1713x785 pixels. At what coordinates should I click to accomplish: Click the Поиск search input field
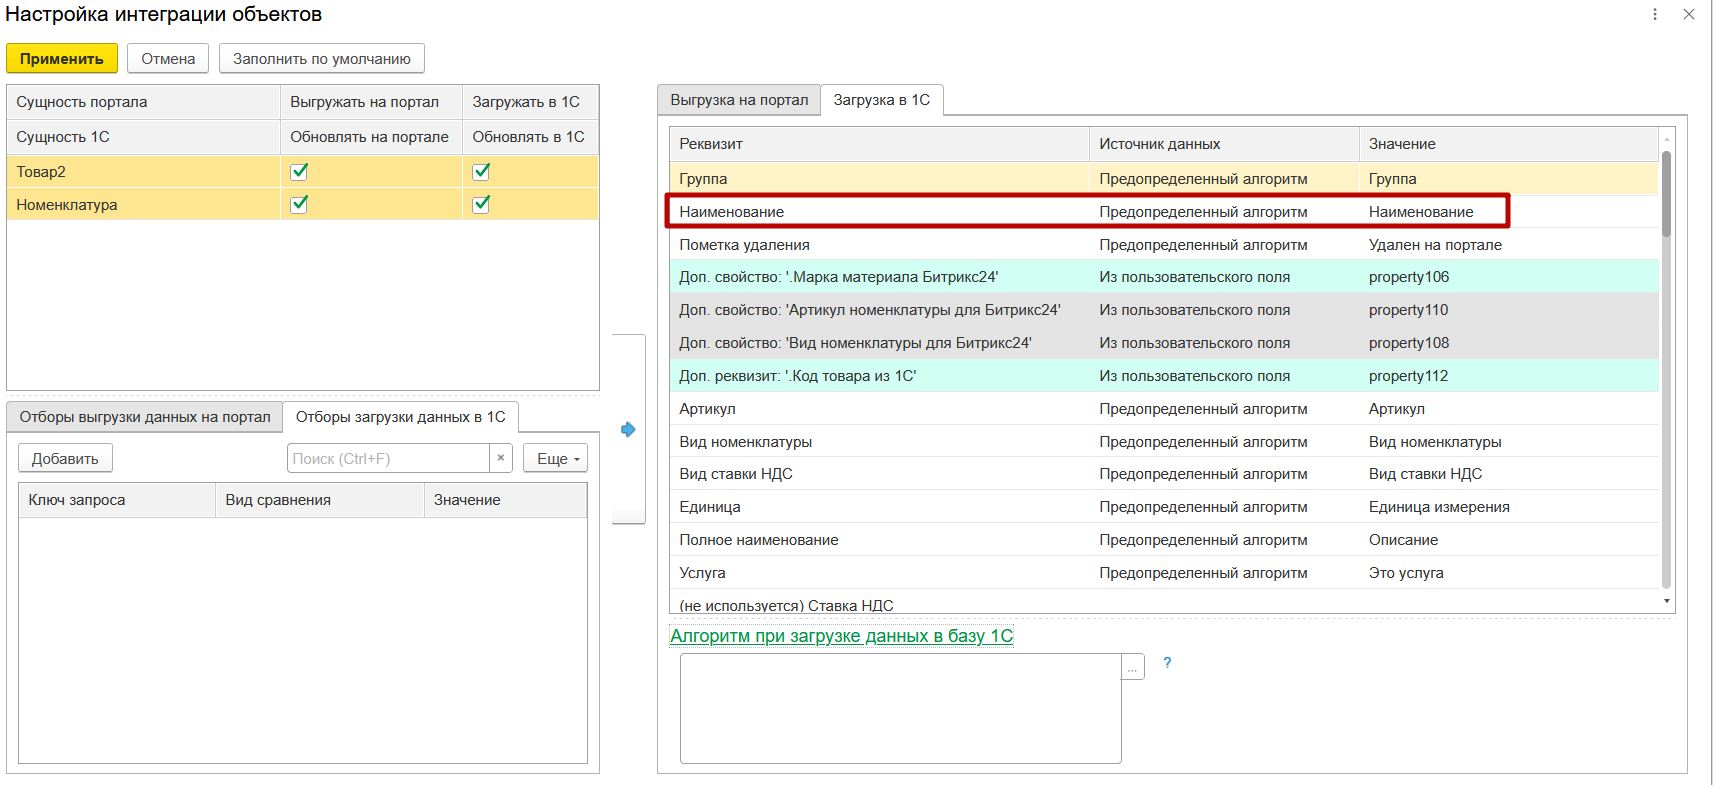388,458
